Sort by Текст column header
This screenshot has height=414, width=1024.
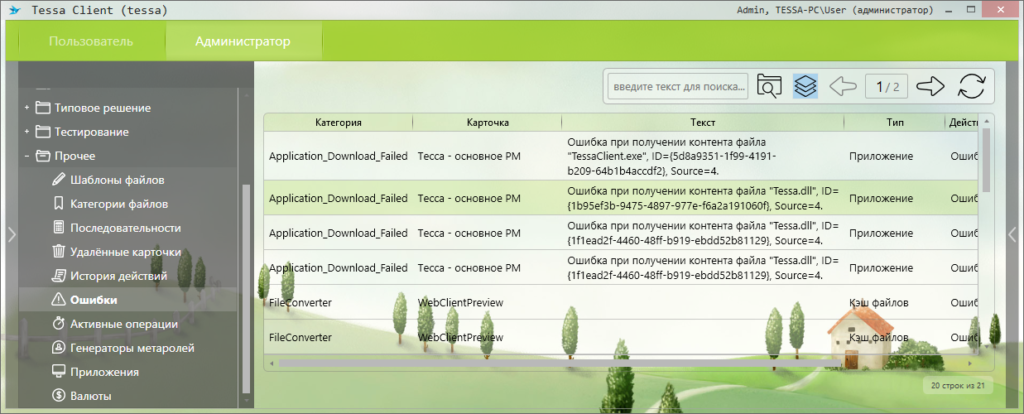pyautogui.click(x=702, y=122)
